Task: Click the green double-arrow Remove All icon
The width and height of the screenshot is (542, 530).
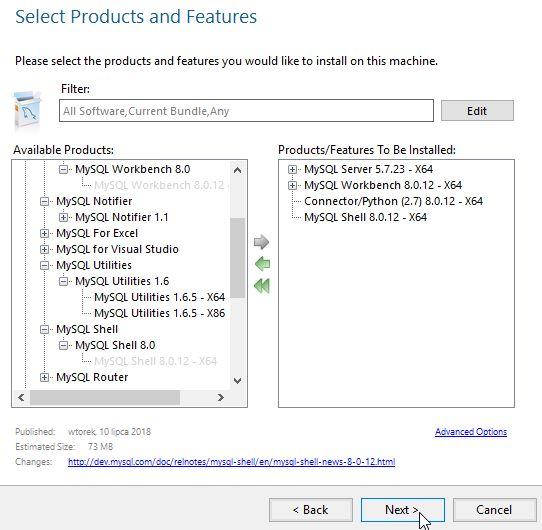Action: pyautogui.click(x=262, y=286)
